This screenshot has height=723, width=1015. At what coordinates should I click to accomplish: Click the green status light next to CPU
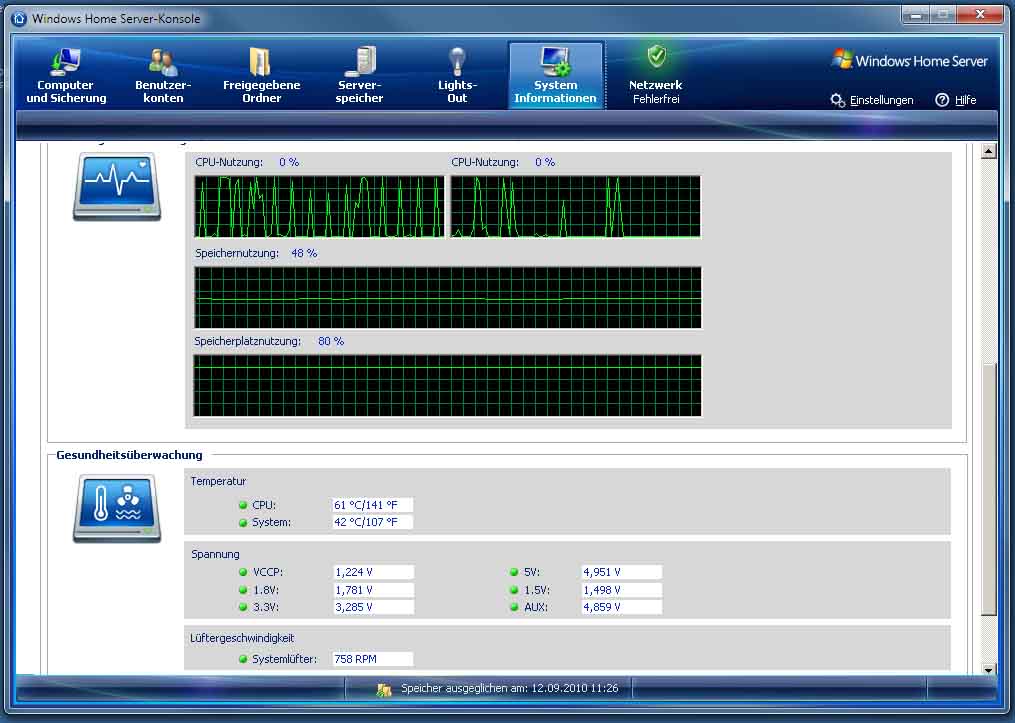click(243, 505)
